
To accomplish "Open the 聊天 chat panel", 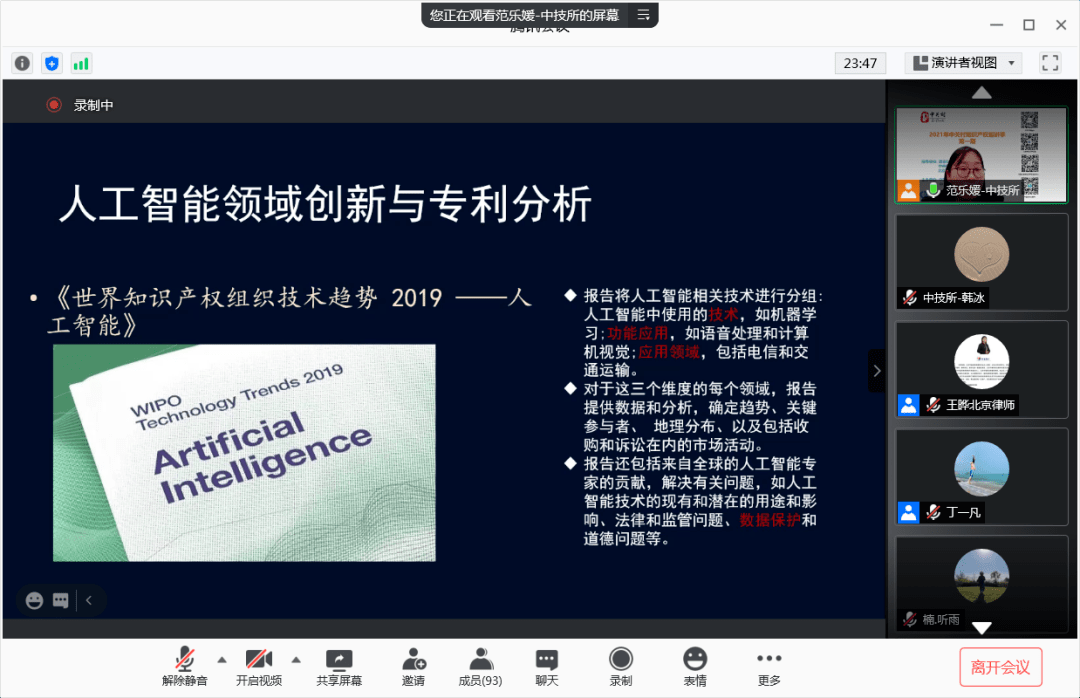I will (x=546, y=667).
